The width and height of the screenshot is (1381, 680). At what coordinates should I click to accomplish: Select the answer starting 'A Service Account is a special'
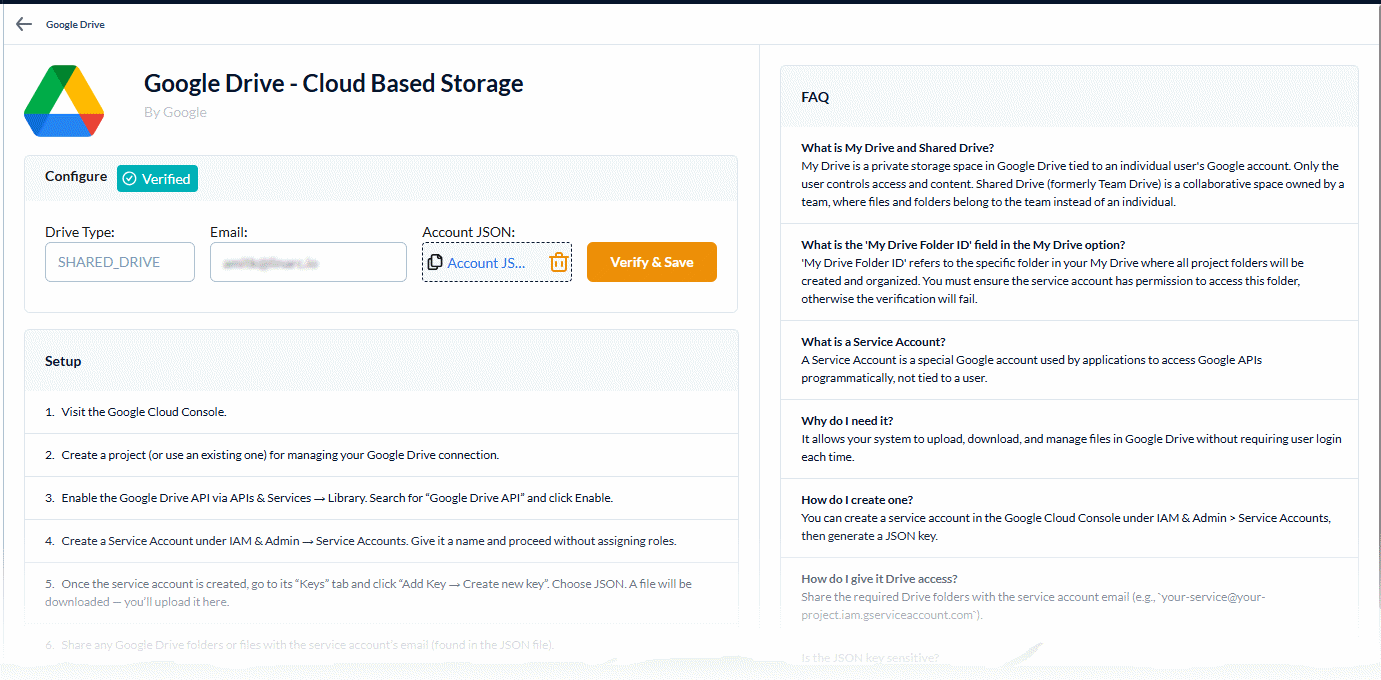[1031, 369]
